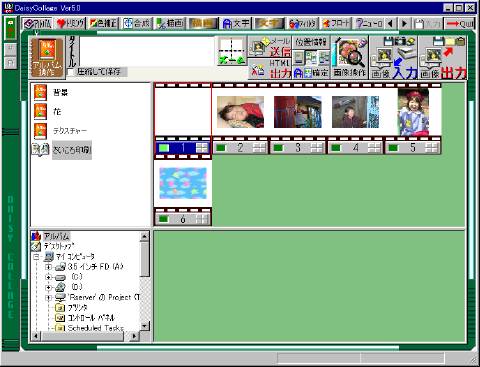This screenshot has height=367, width=480.
Task: Click the 画像出力 export icon
Action: [x=443, y=58]
